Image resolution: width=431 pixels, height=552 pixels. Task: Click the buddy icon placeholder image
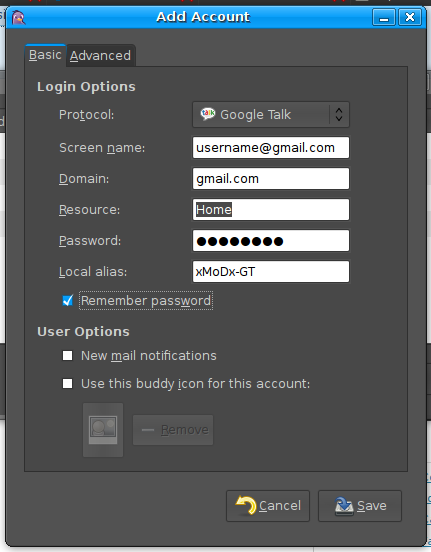tap(103, 430)
